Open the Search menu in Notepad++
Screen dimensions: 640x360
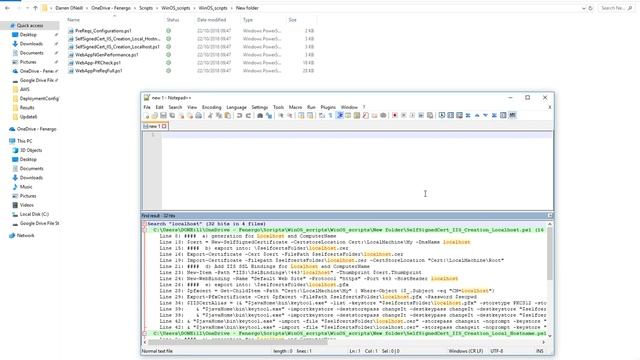tap(175, 107)
